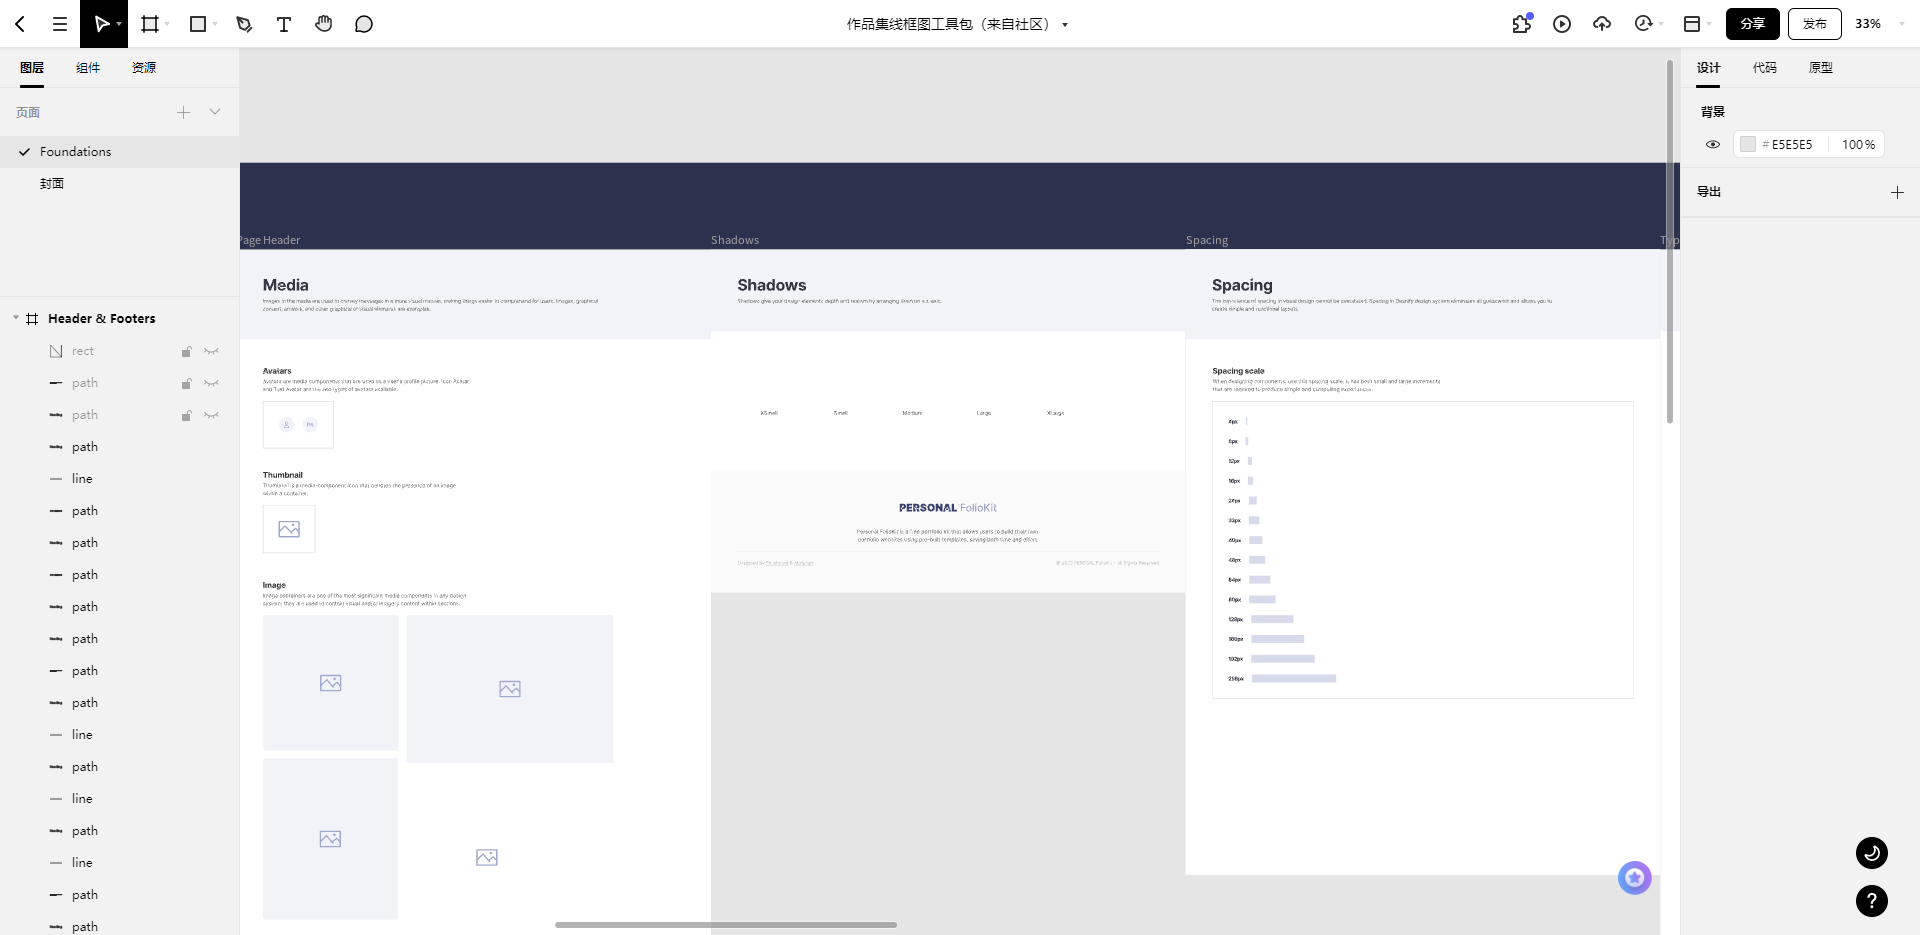Viewport: 1920px width, 935px height.
Task: Collapse the Header & Footers layer group
Action: [x=16, y=318]
